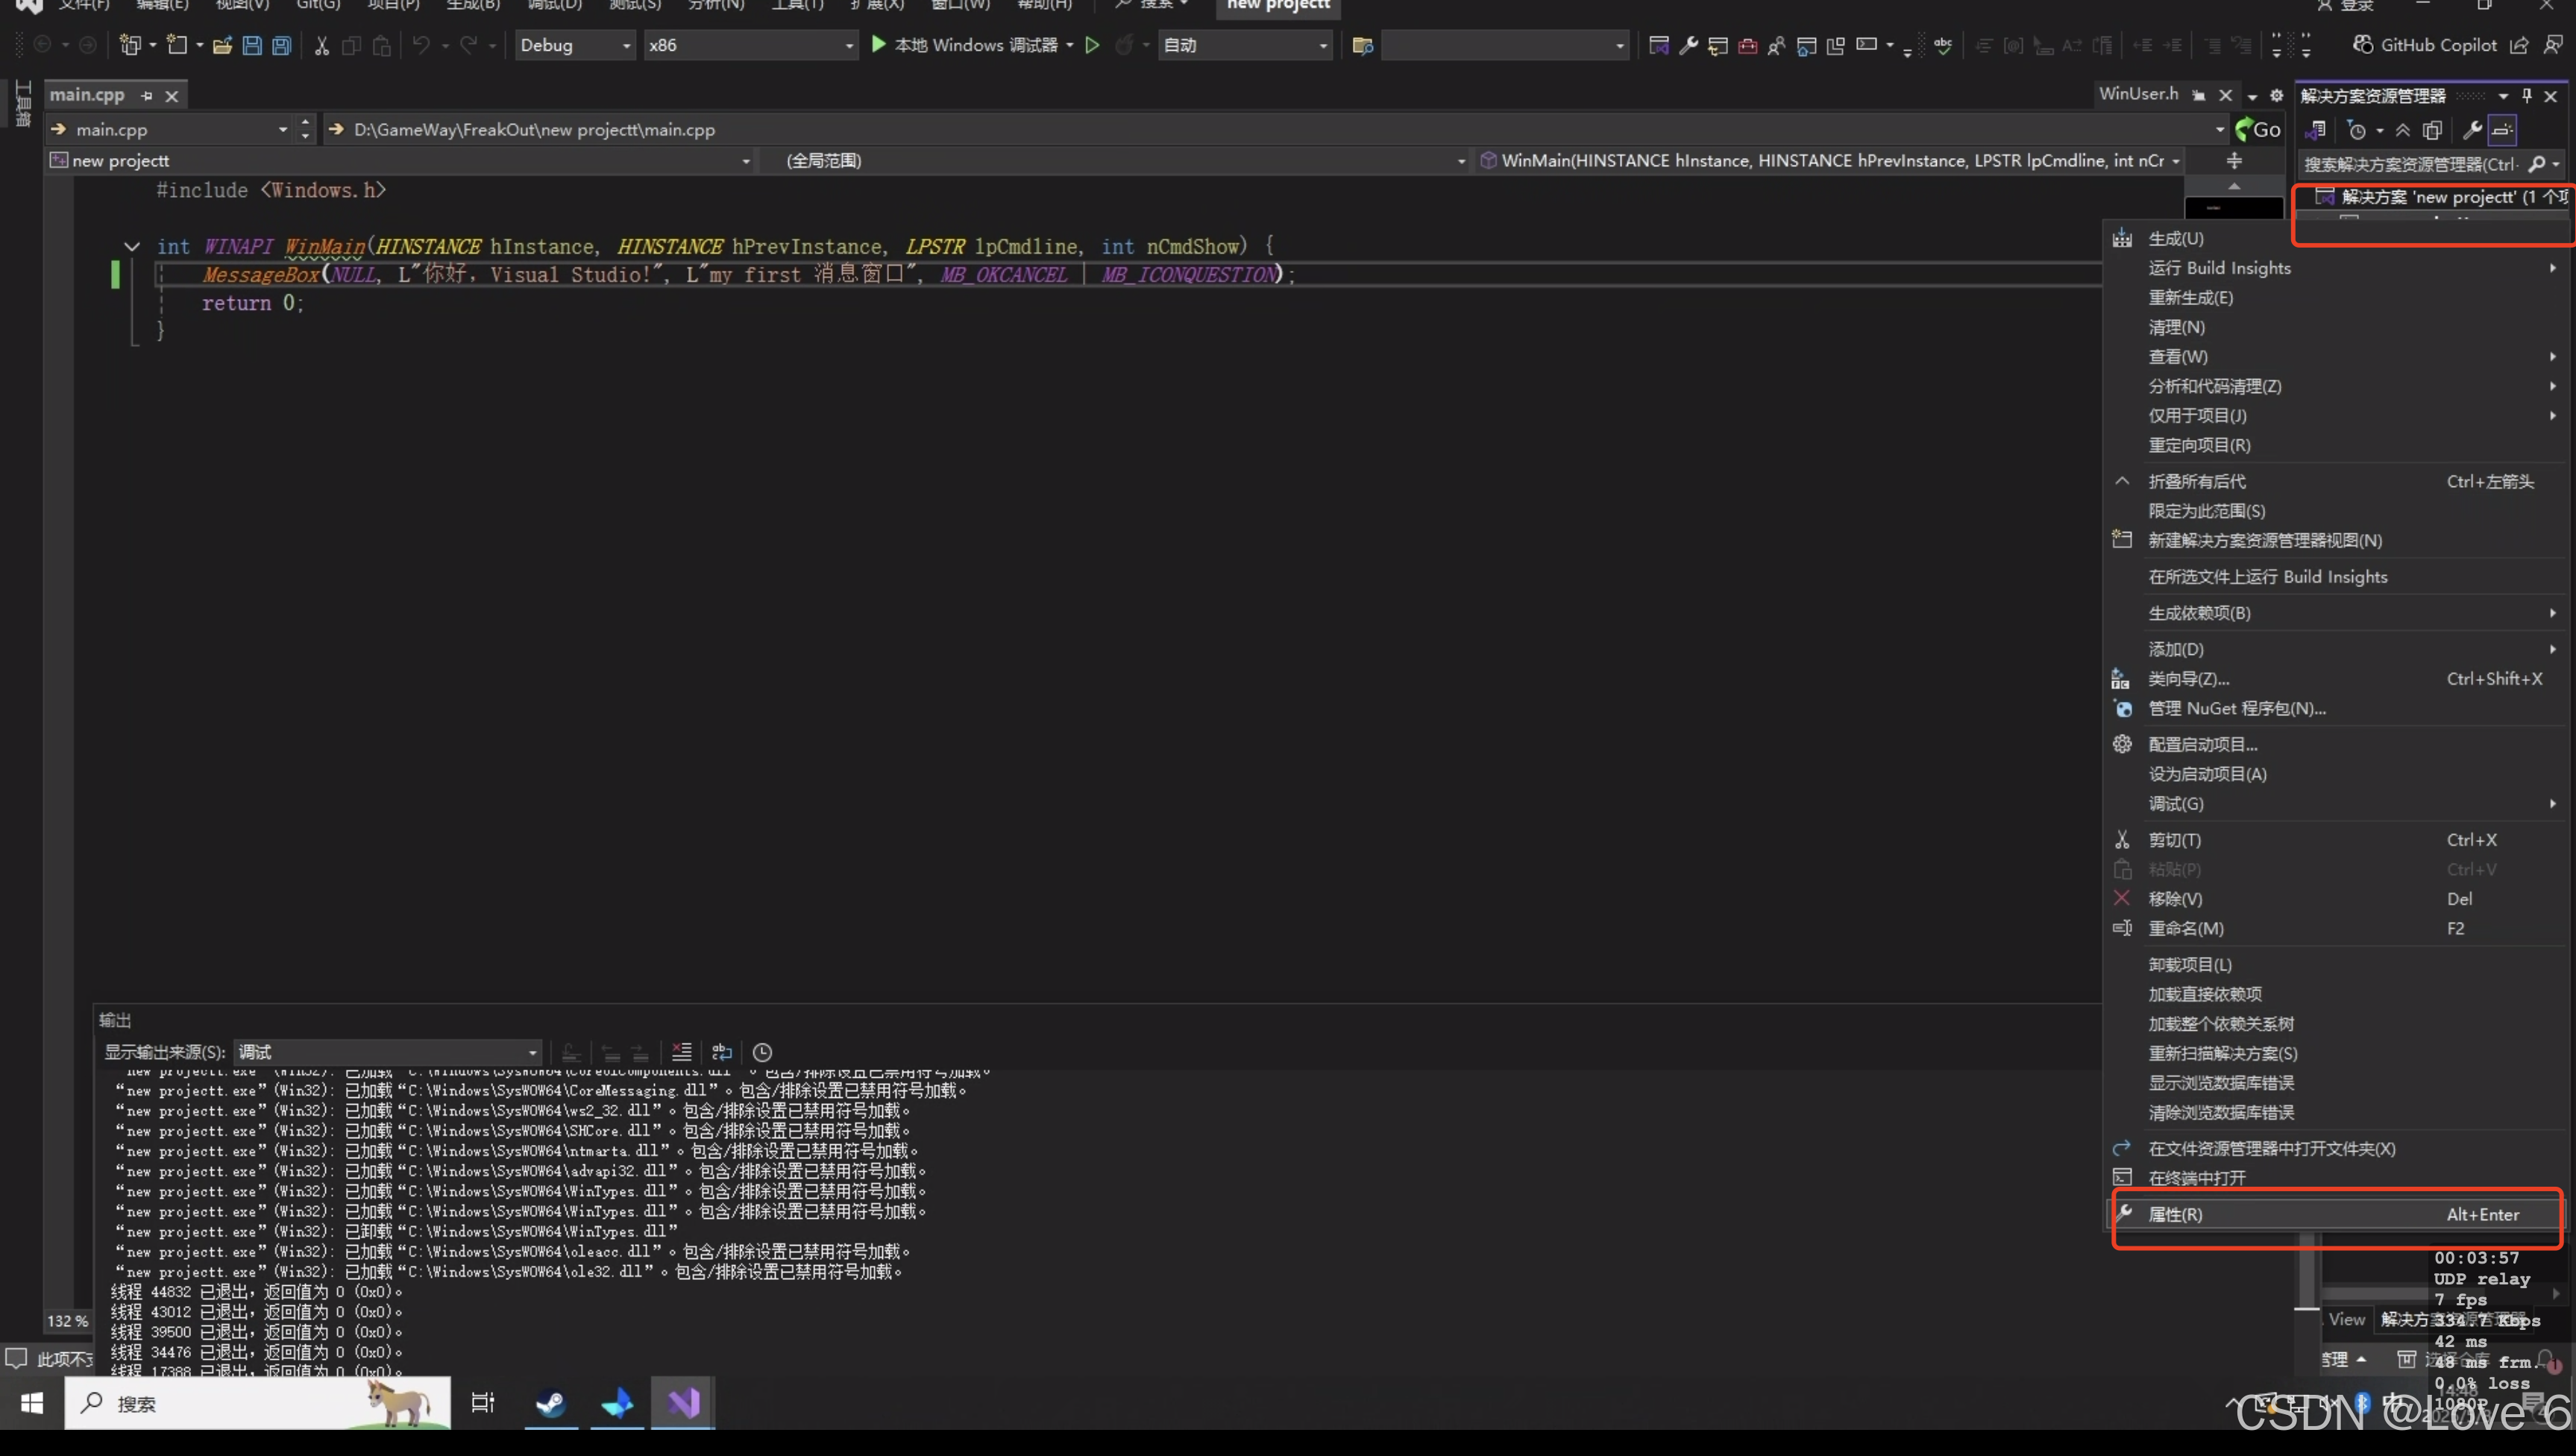
Task: Click the Solution Explorer search field
Action: (x=2410, y=164)
